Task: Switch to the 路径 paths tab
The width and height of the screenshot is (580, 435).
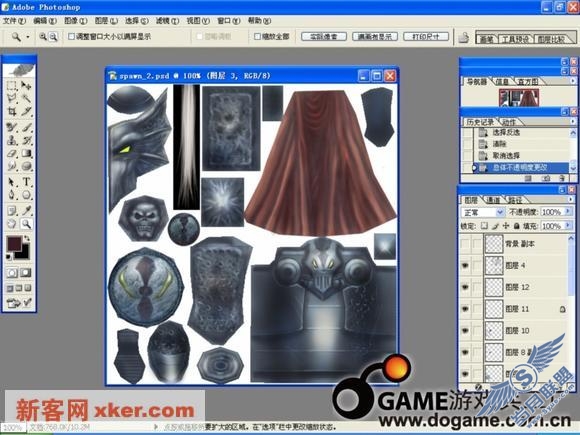Action: point(515,200)
